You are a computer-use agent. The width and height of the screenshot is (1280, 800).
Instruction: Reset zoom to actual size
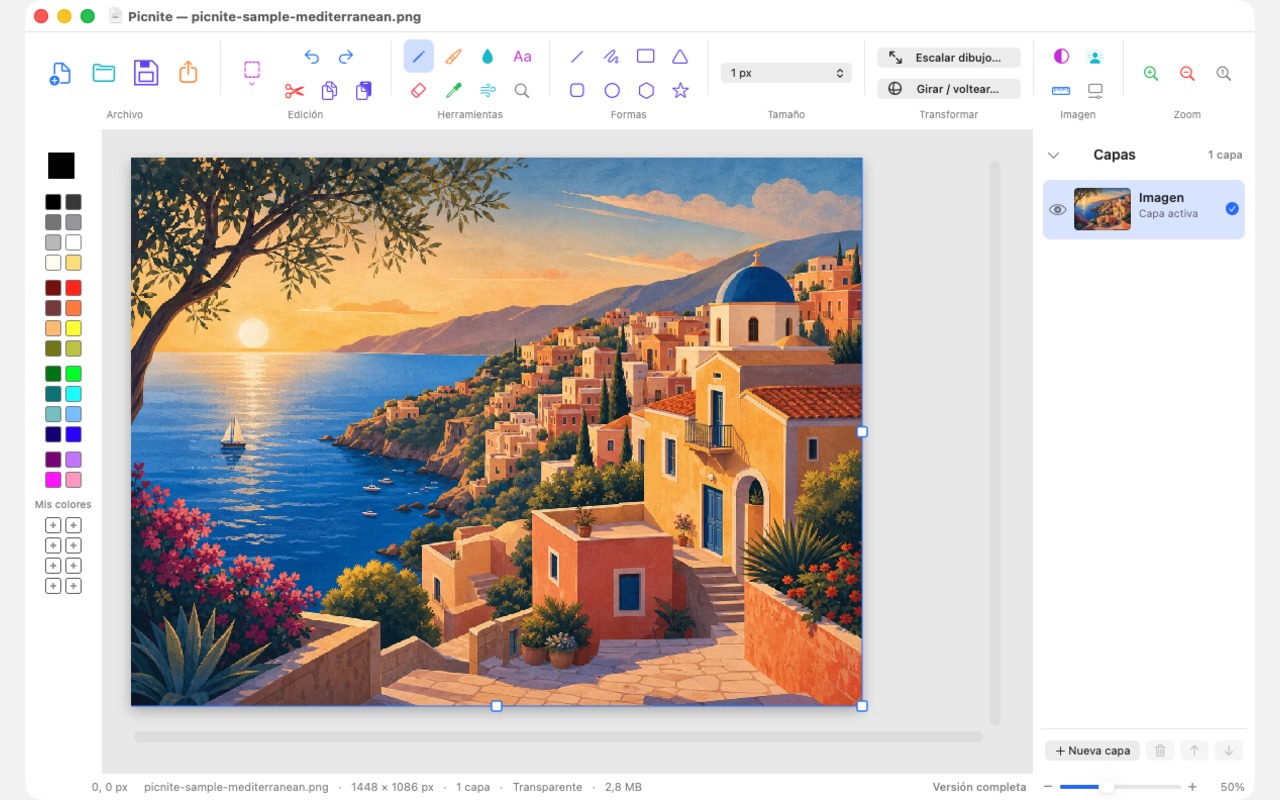tap(1223, 73)
